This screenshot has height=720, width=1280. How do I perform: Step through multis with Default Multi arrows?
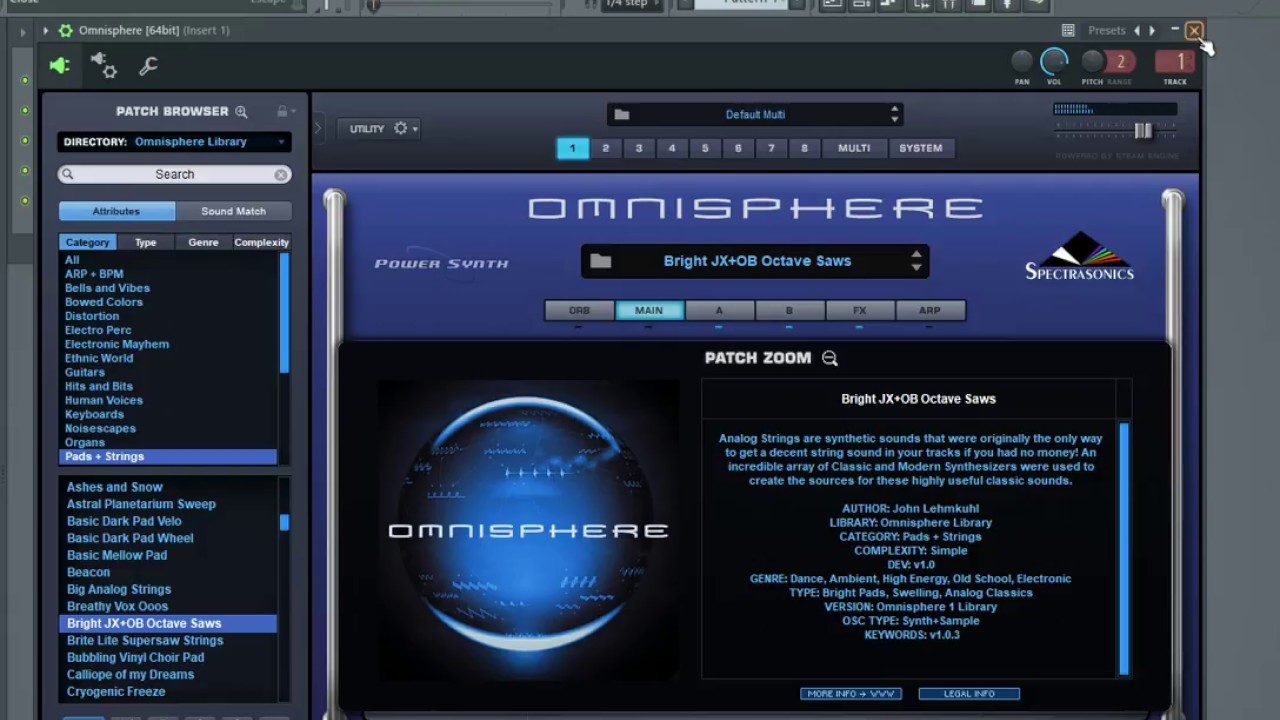click(894, 115)
